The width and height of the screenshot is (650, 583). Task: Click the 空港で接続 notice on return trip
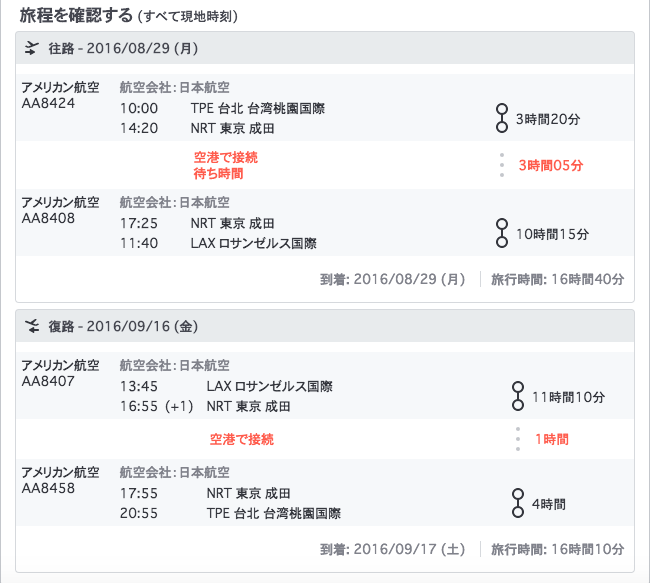(241, 438)
